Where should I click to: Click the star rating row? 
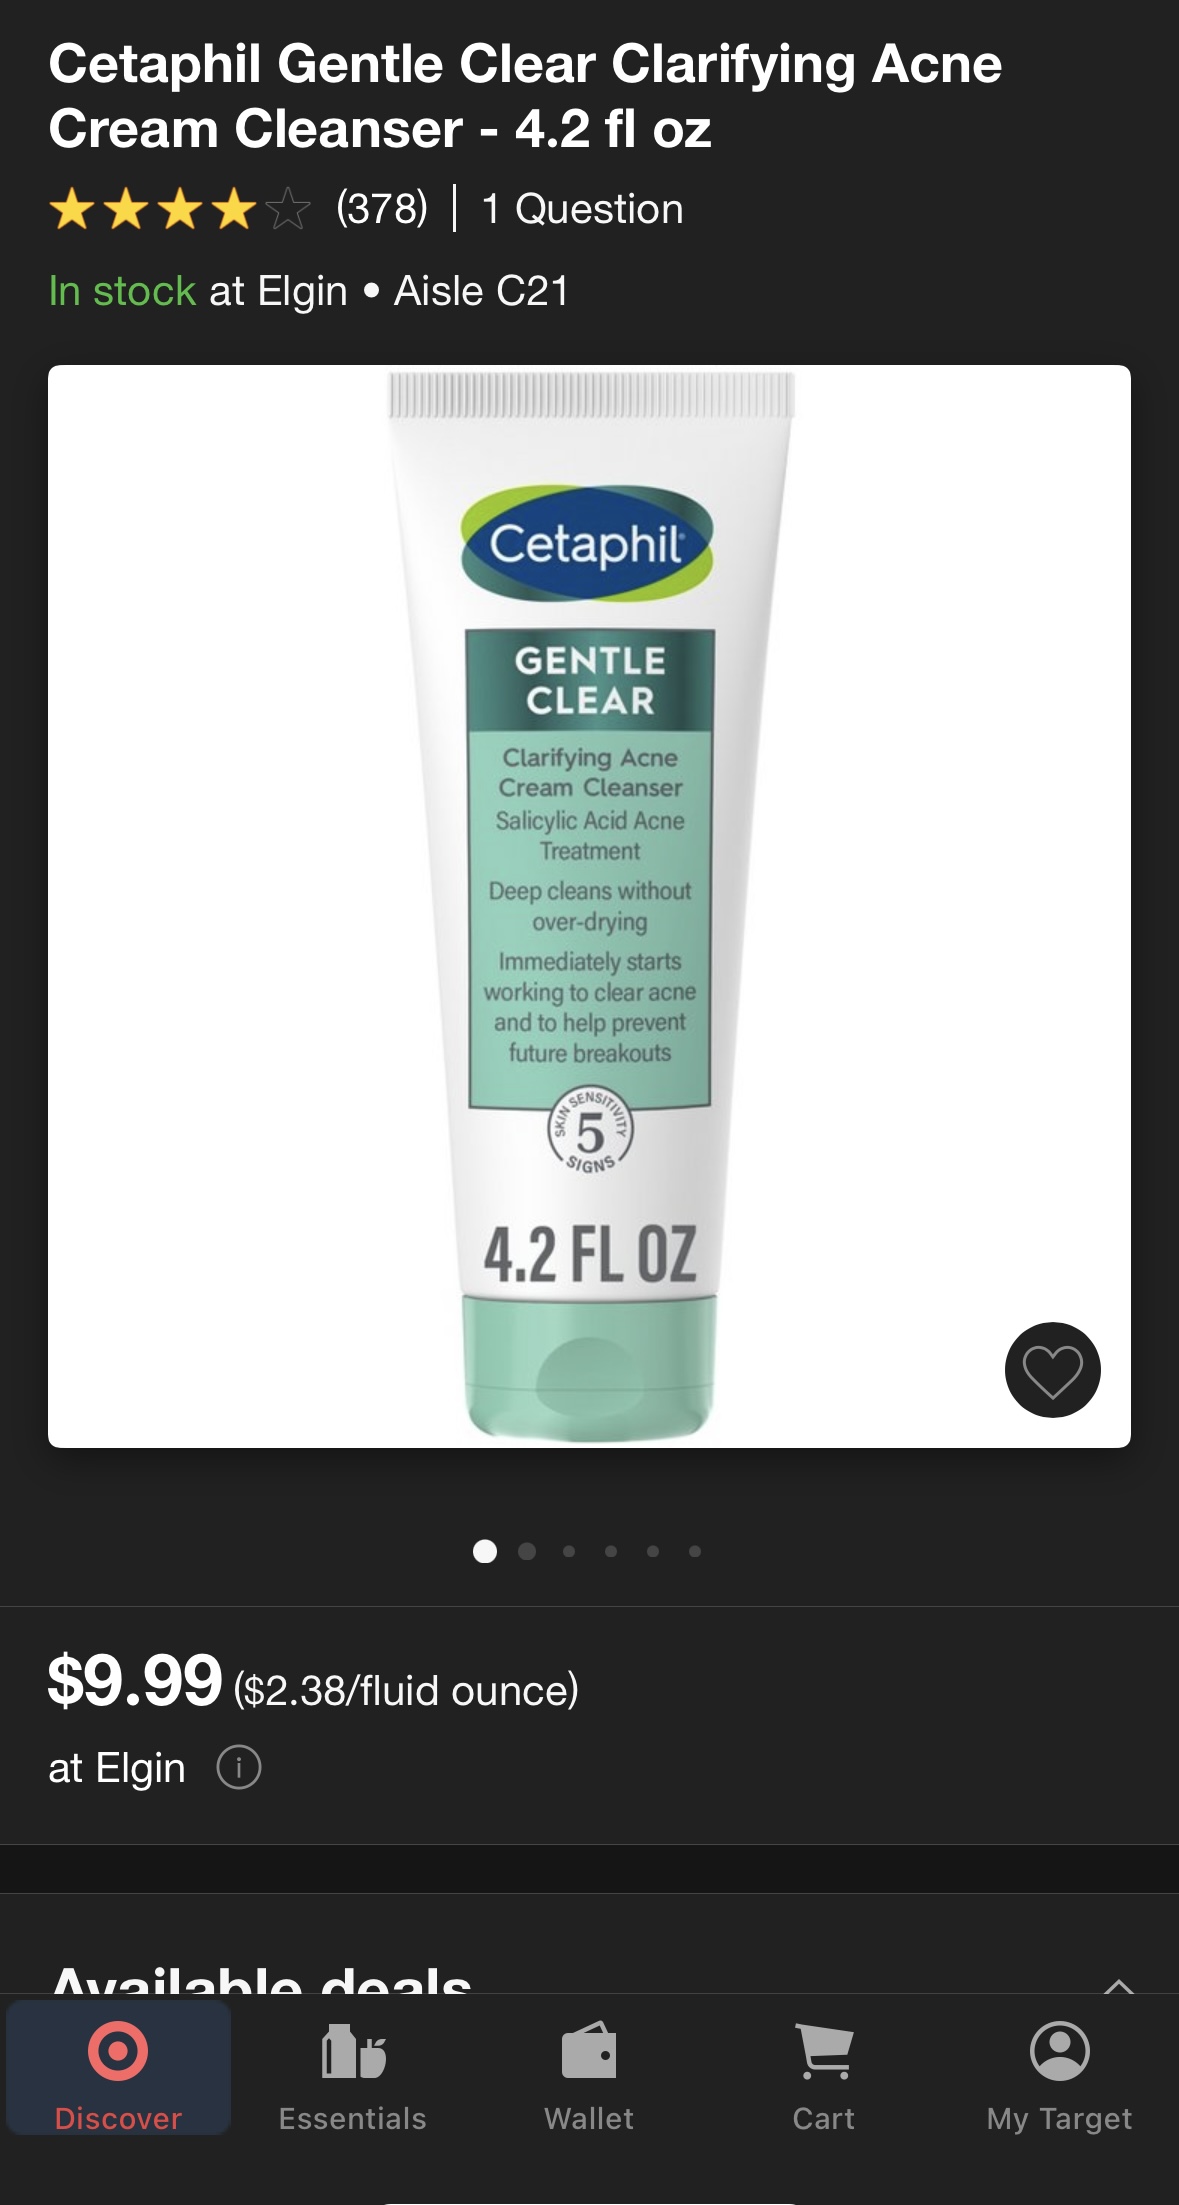180,209
